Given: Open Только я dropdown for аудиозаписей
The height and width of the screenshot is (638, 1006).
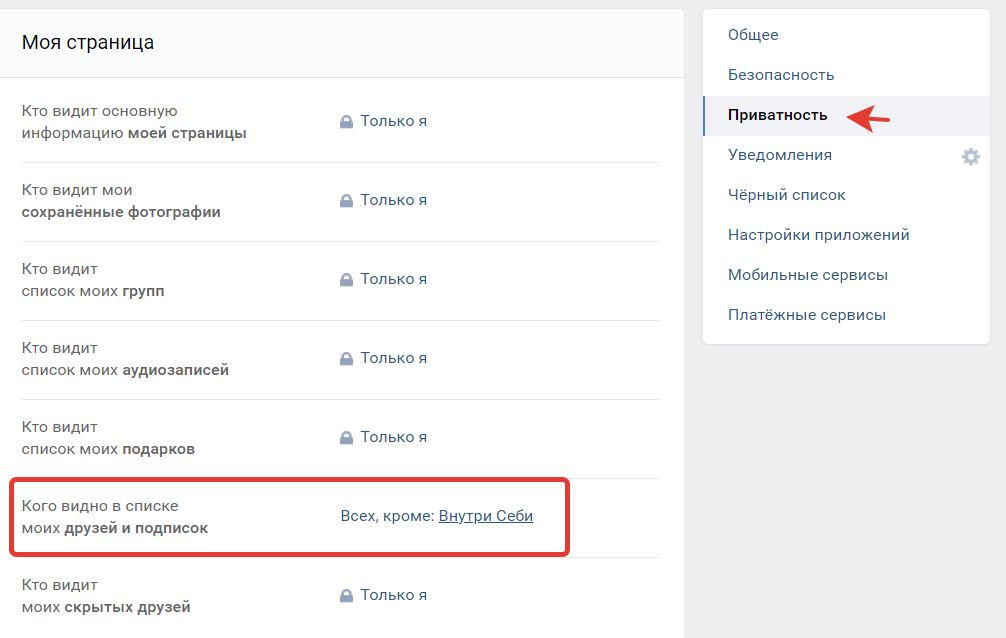Looking at the screenshot, I should pyautogui.click(x=393, y=358).
